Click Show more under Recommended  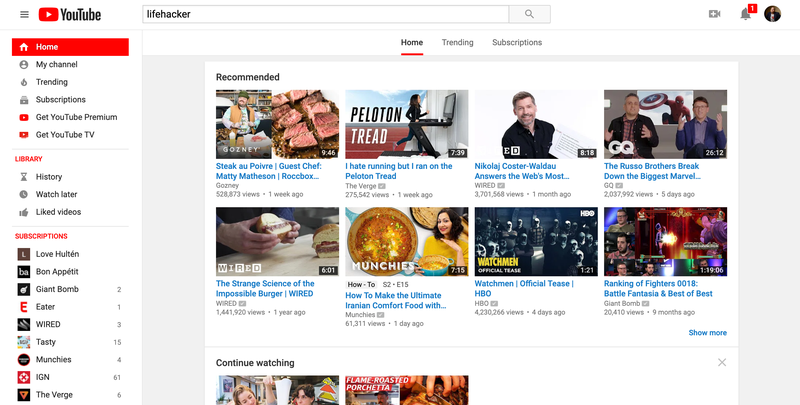point(708,333)
